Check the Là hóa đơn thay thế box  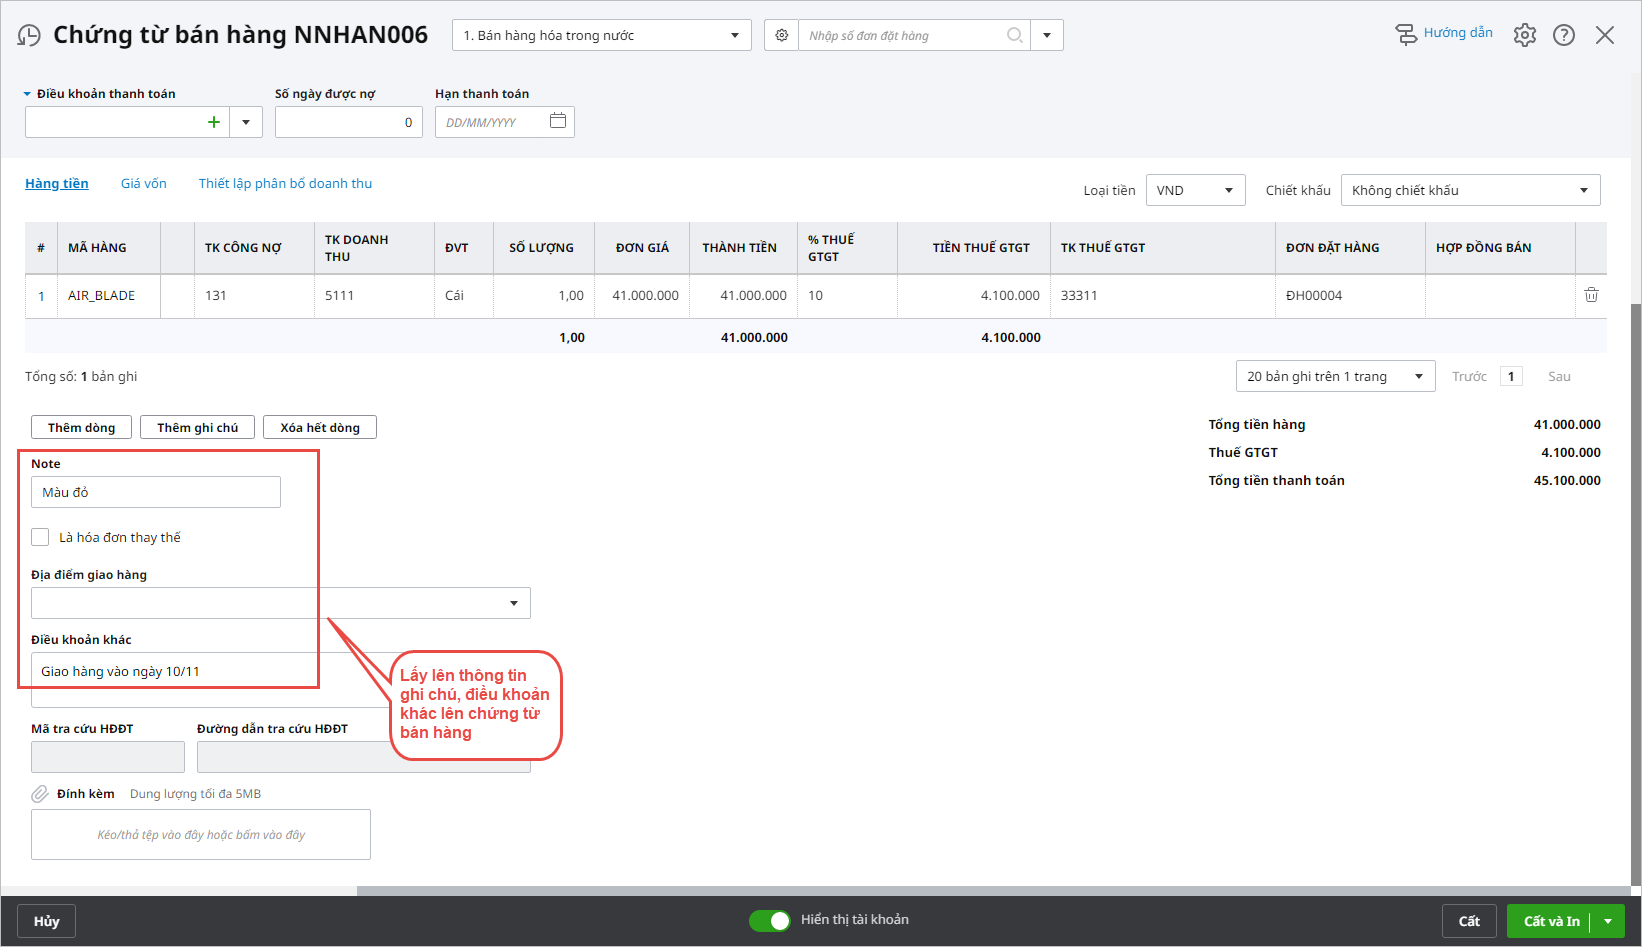[x=40, y=537]
